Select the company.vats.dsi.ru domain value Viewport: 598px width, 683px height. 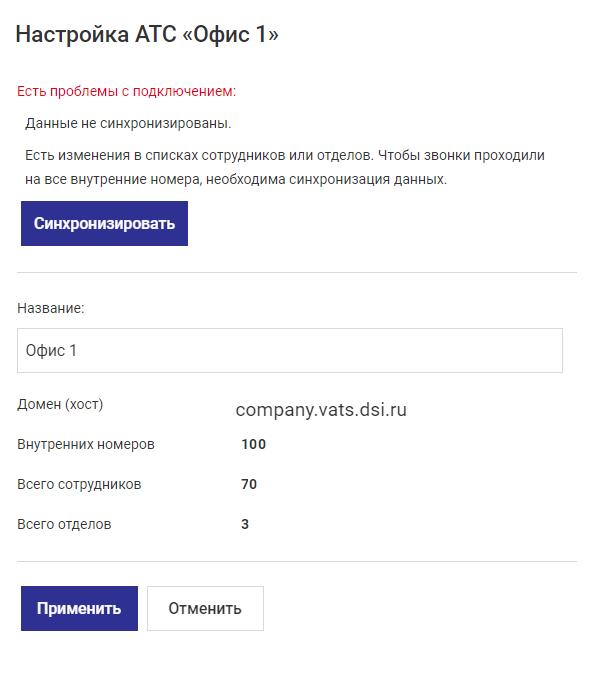(x=321, y=409)
